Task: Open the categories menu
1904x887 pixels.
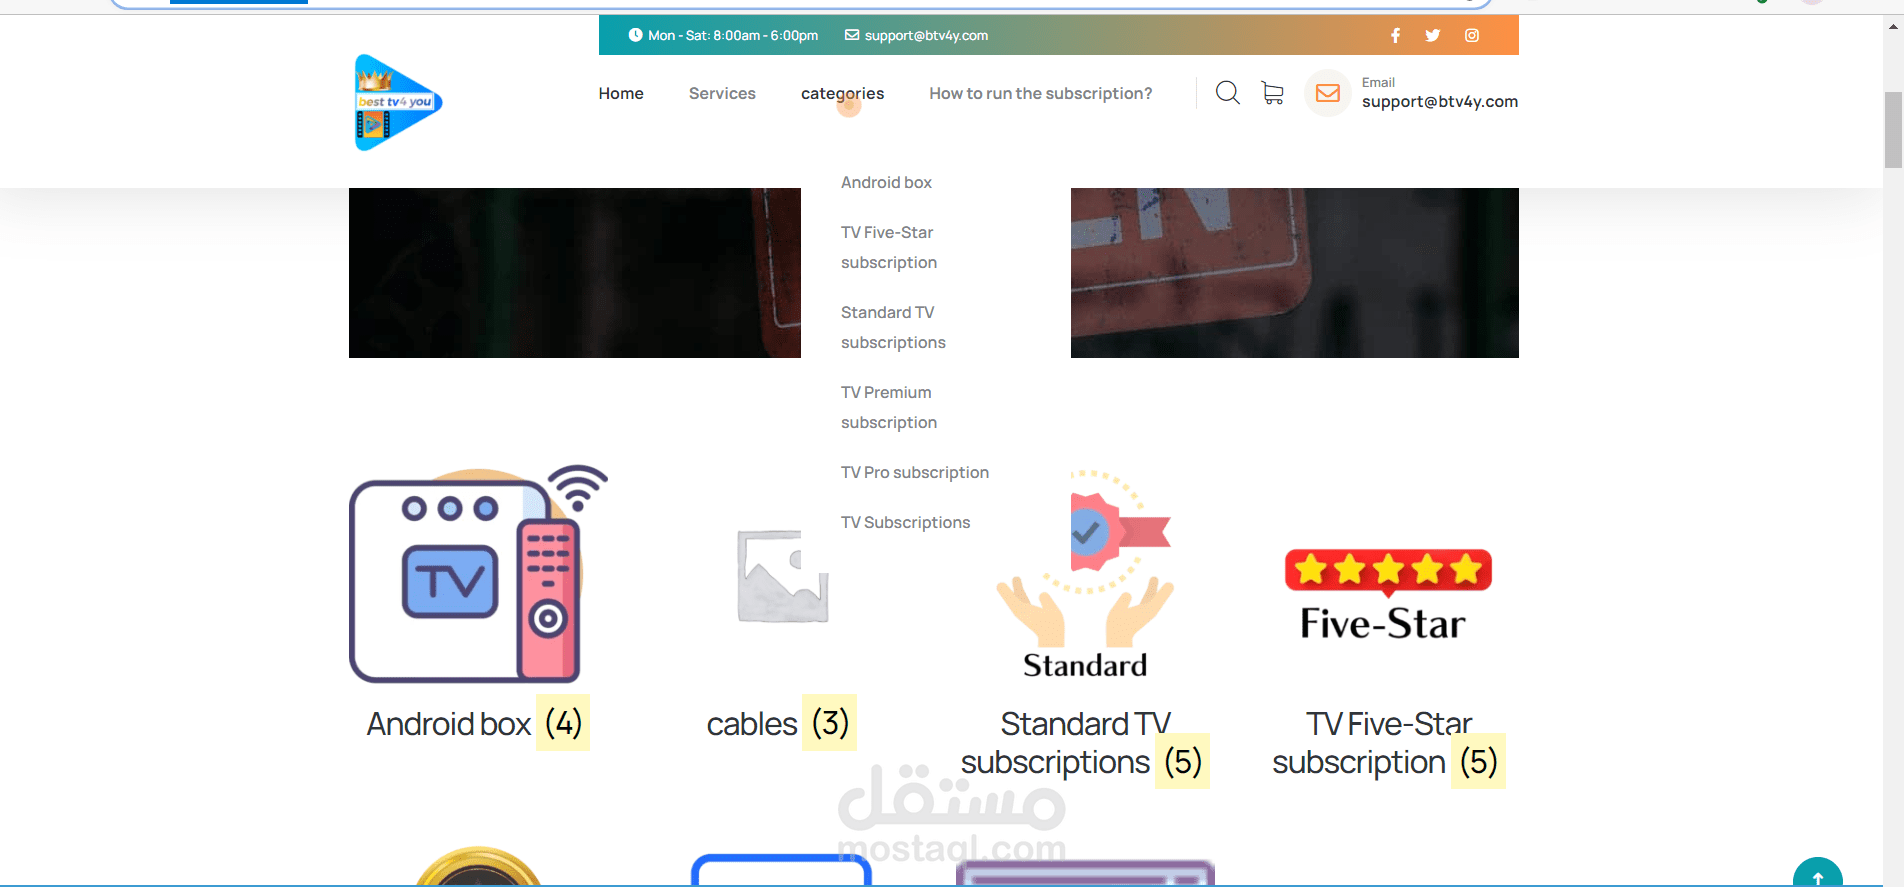Action: coord(842,93)
